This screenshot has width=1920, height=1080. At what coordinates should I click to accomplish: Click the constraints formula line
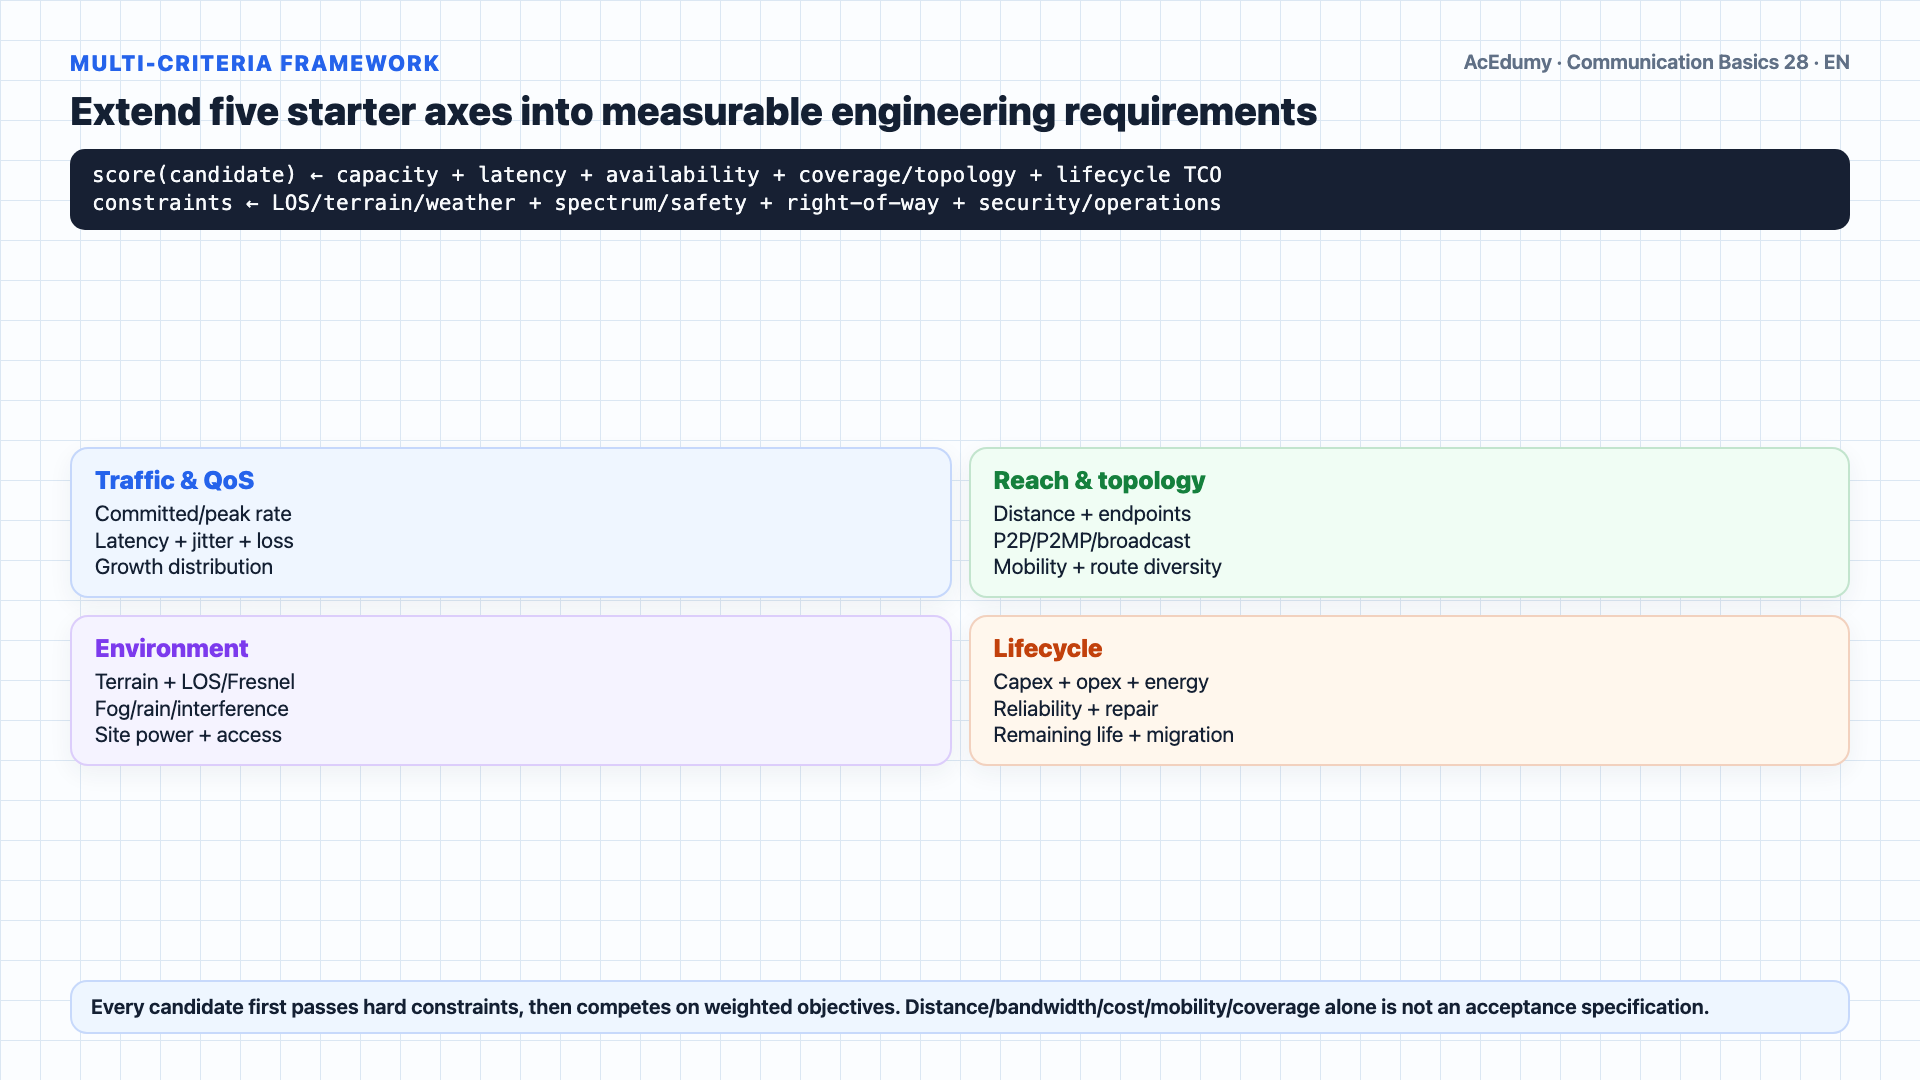(x=657, y=203)
